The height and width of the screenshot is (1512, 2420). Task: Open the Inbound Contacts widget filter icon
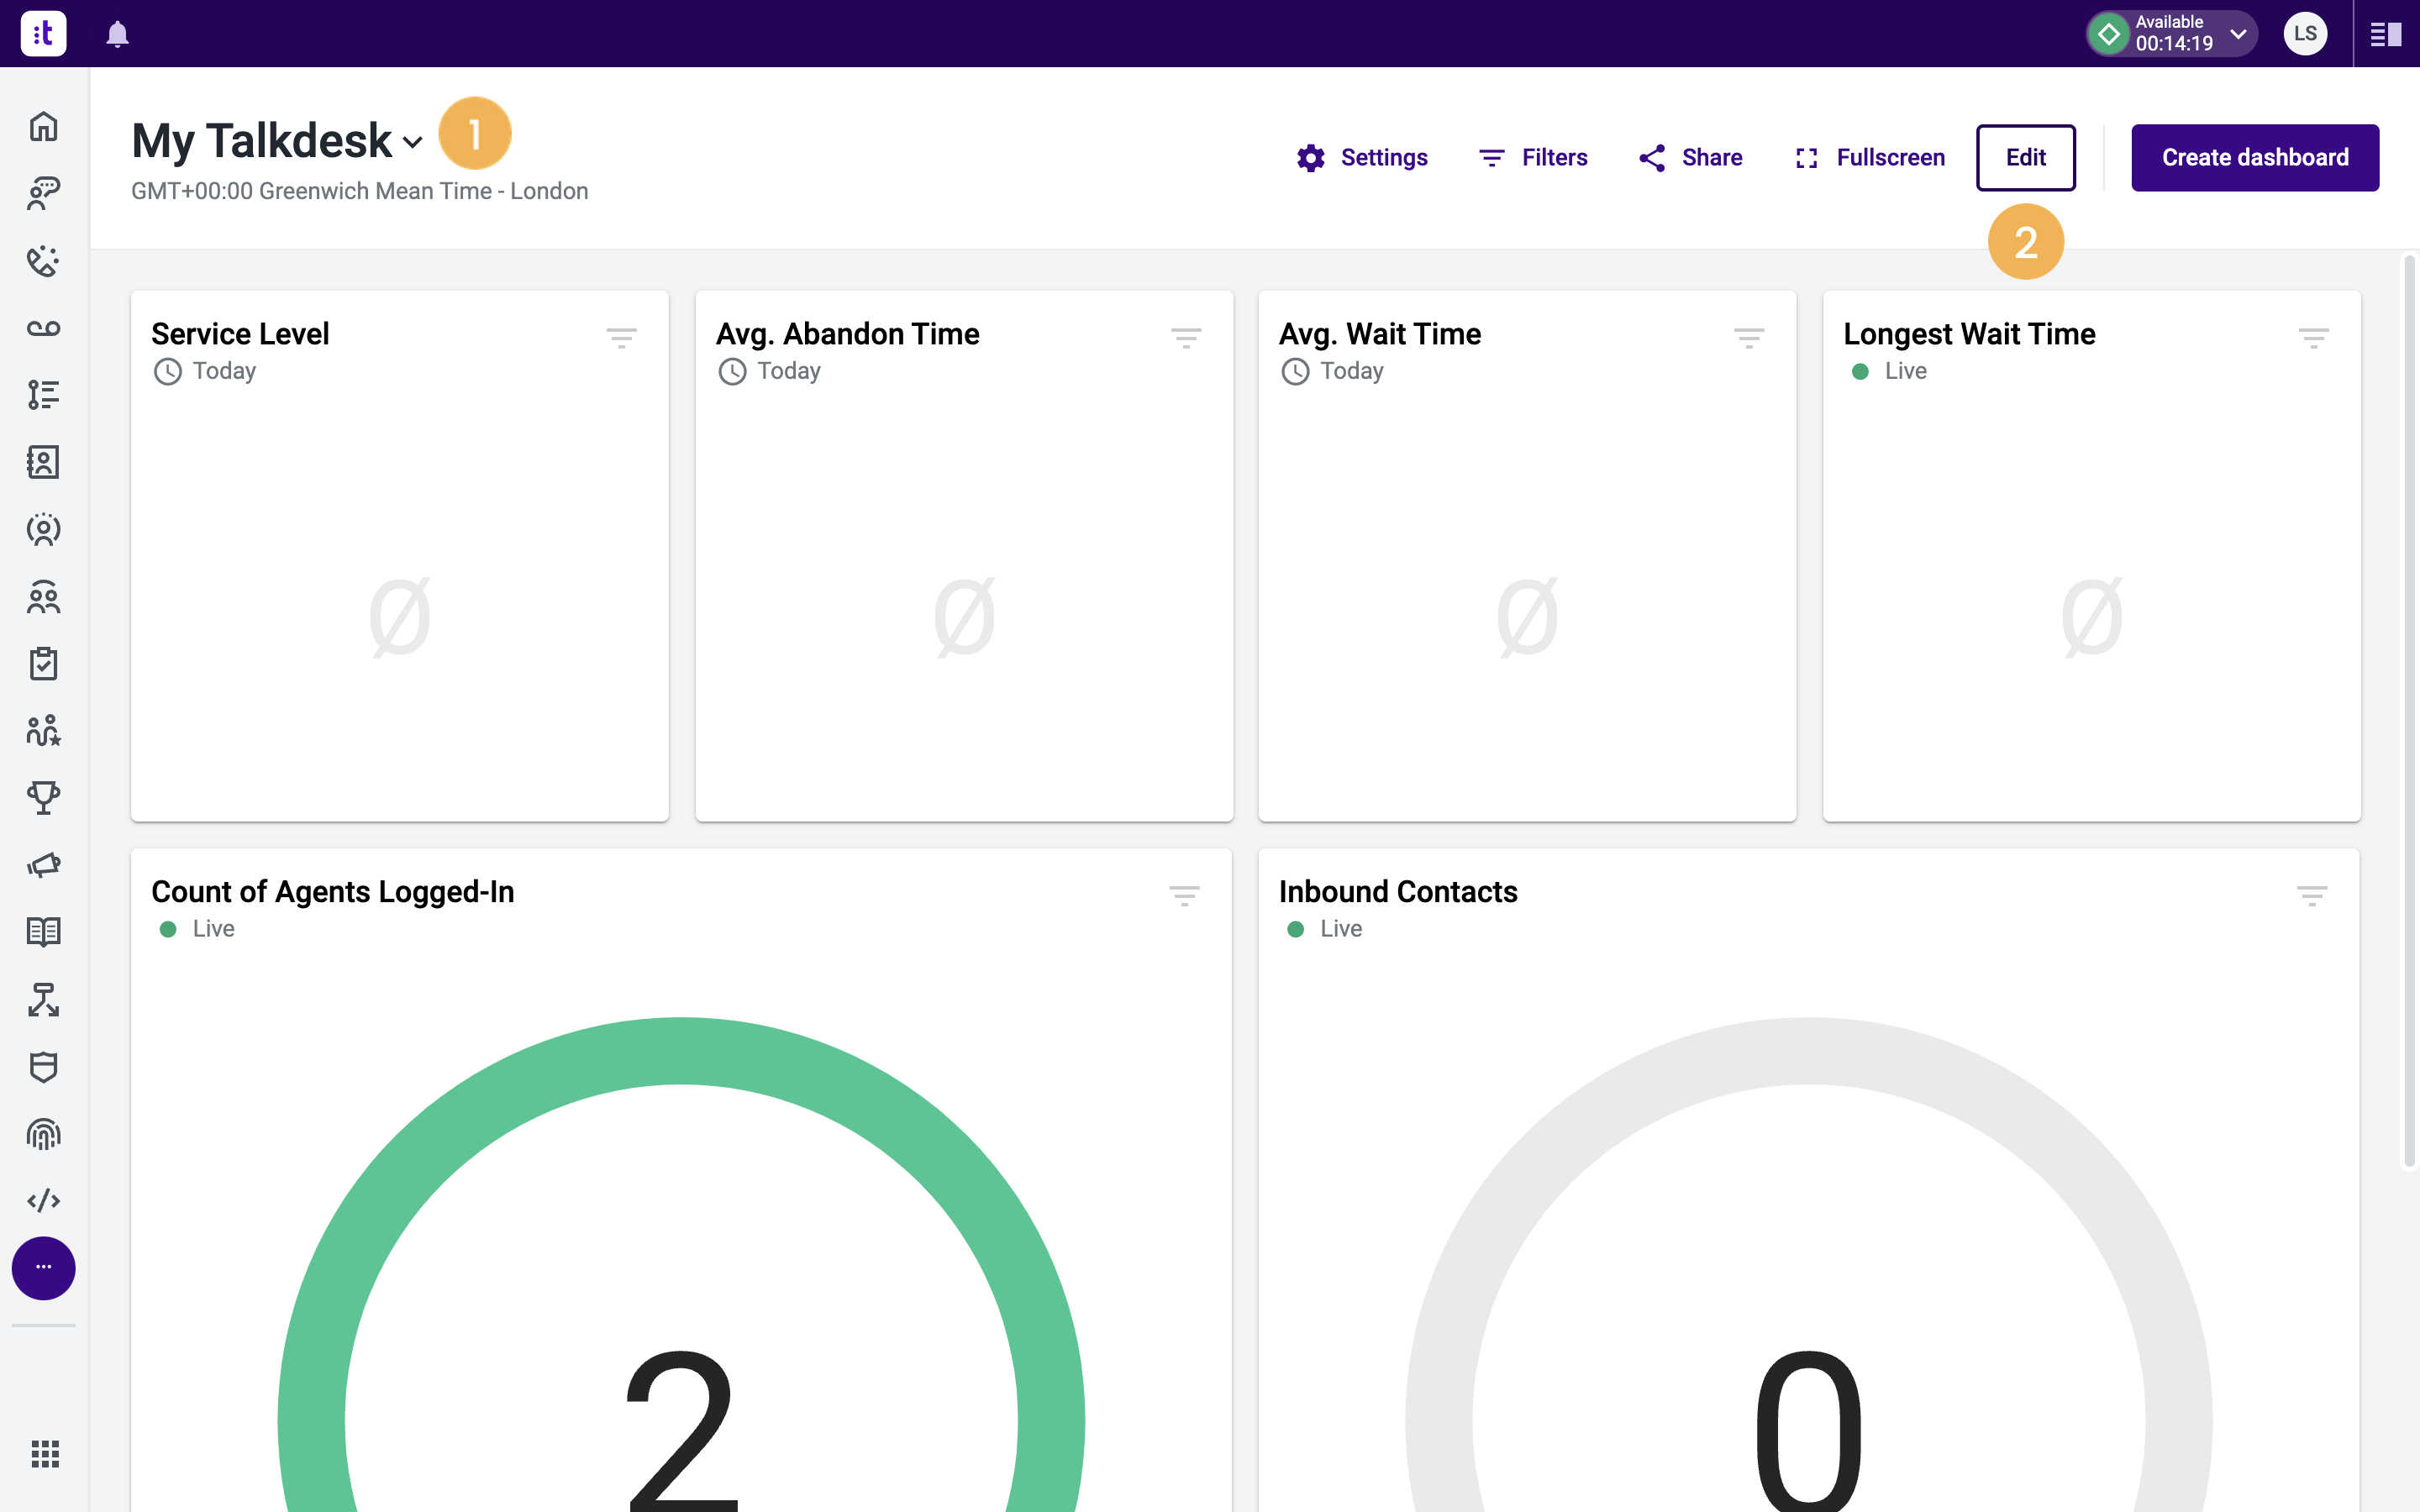(2312, 896)
